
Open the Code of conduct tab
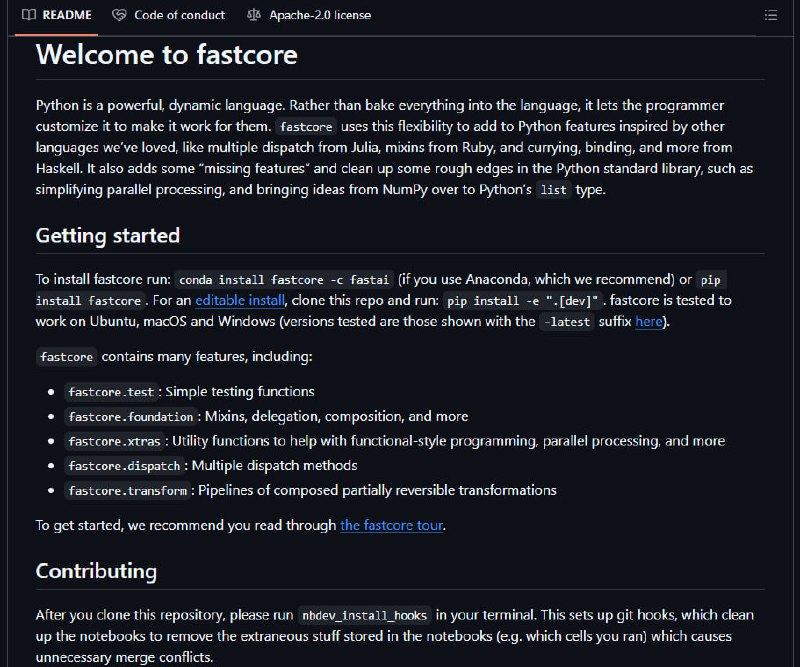(x=169, y=15)
